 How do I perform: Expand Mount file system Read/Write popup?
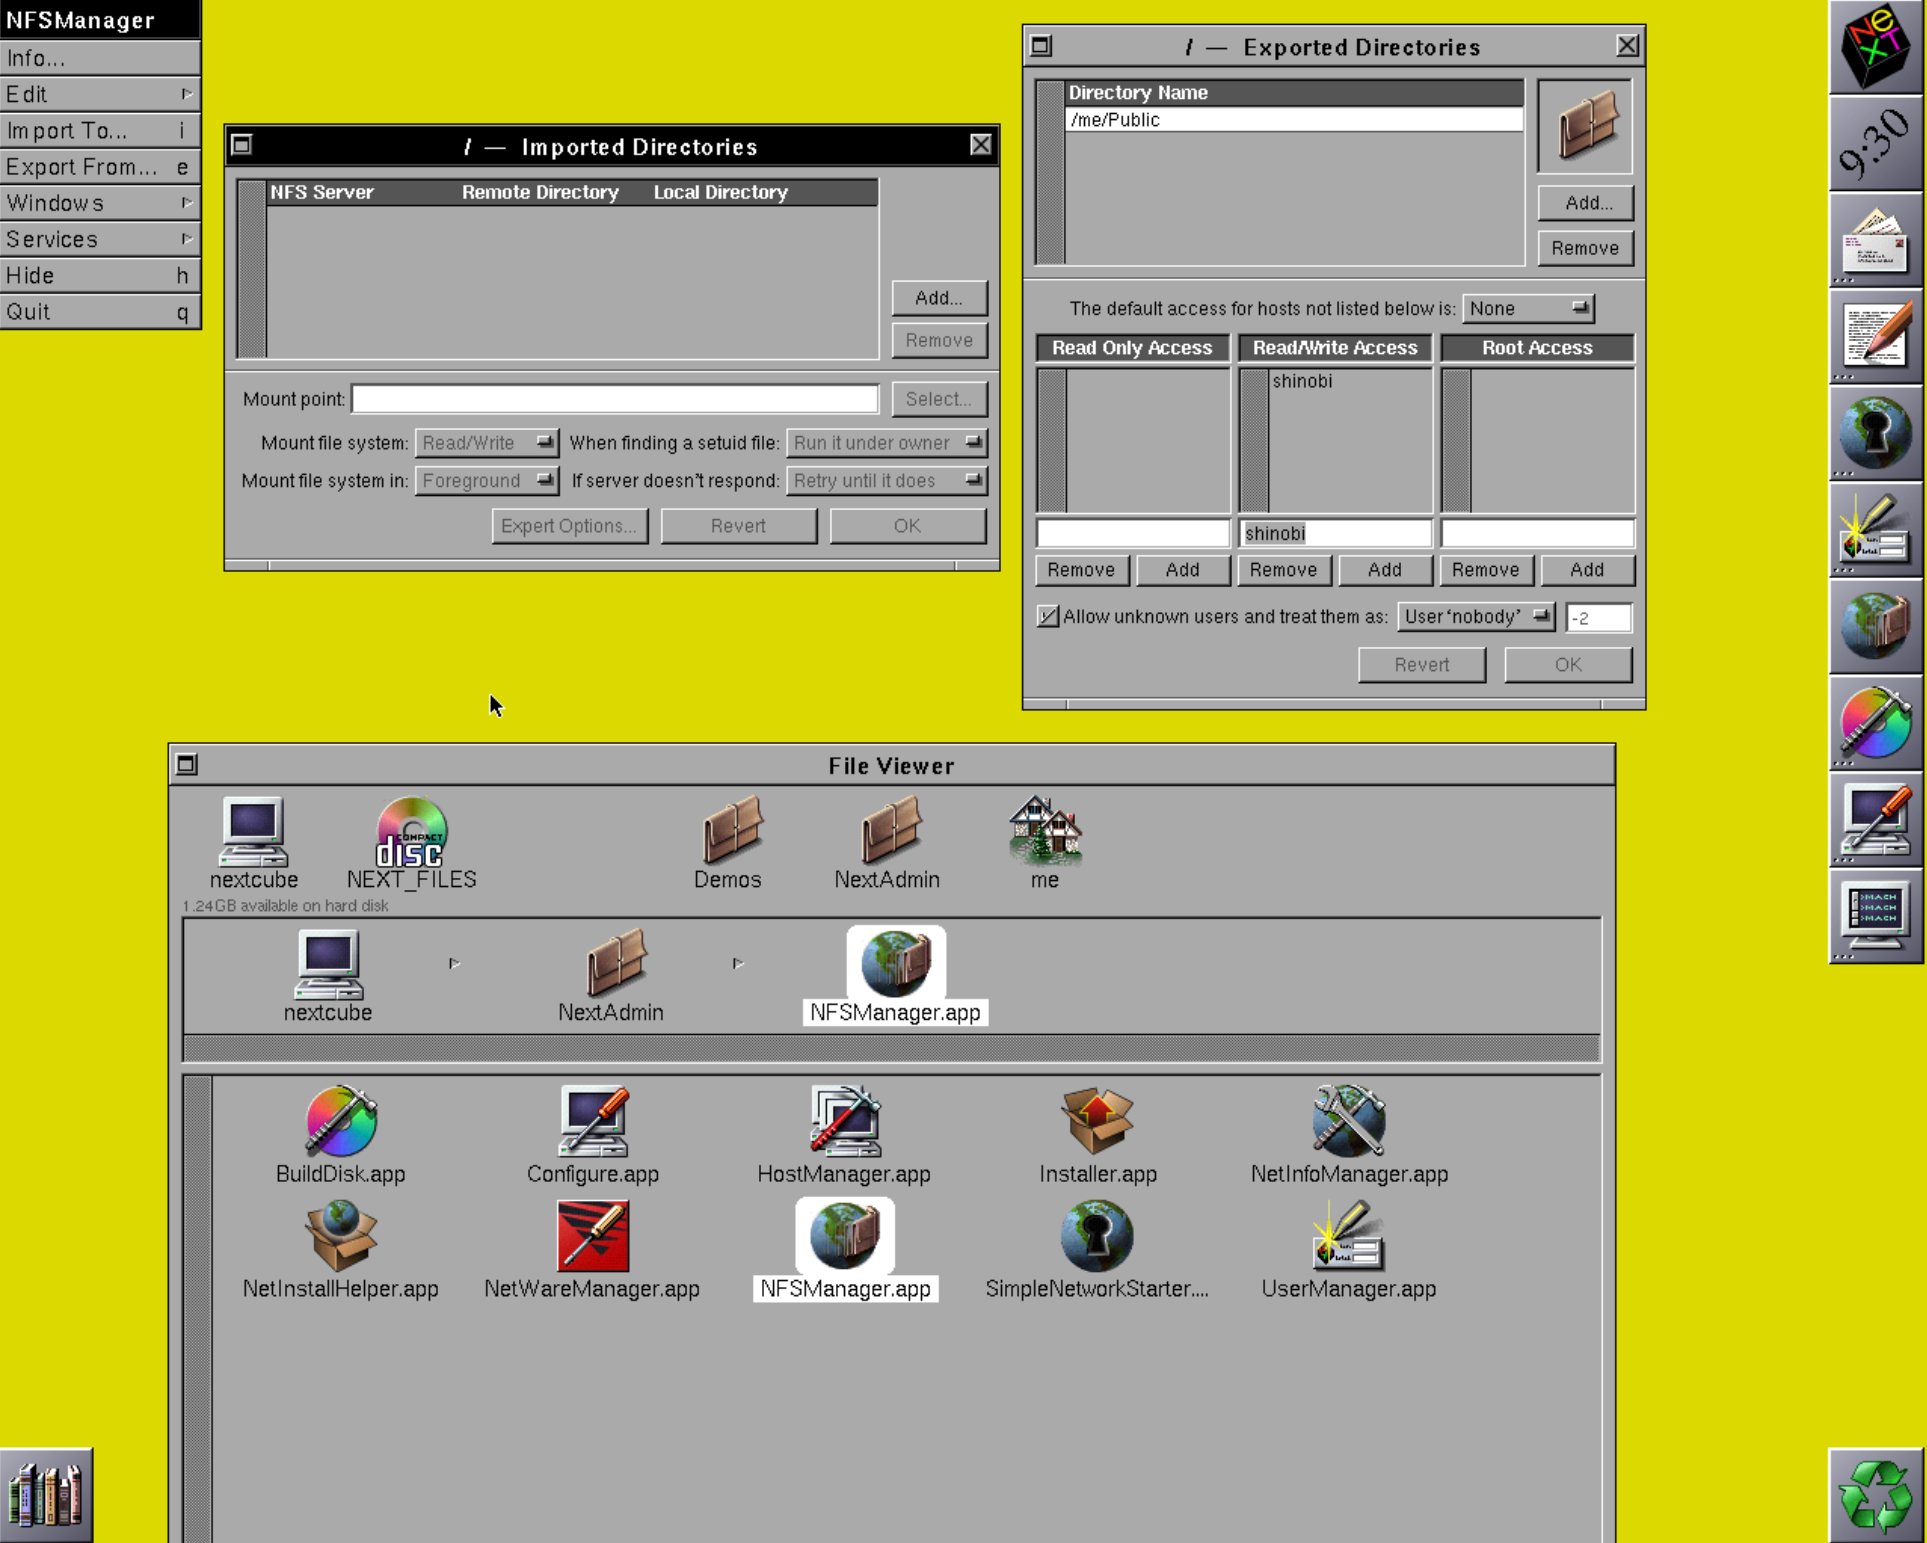[486, 442]
